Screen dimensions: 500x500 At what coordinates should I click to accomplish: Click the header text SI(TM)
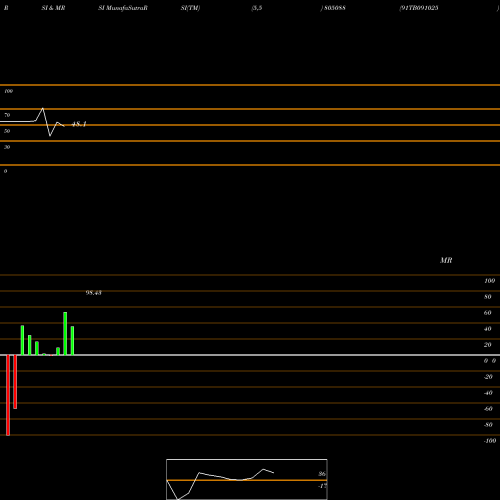[x=190, y=8]
